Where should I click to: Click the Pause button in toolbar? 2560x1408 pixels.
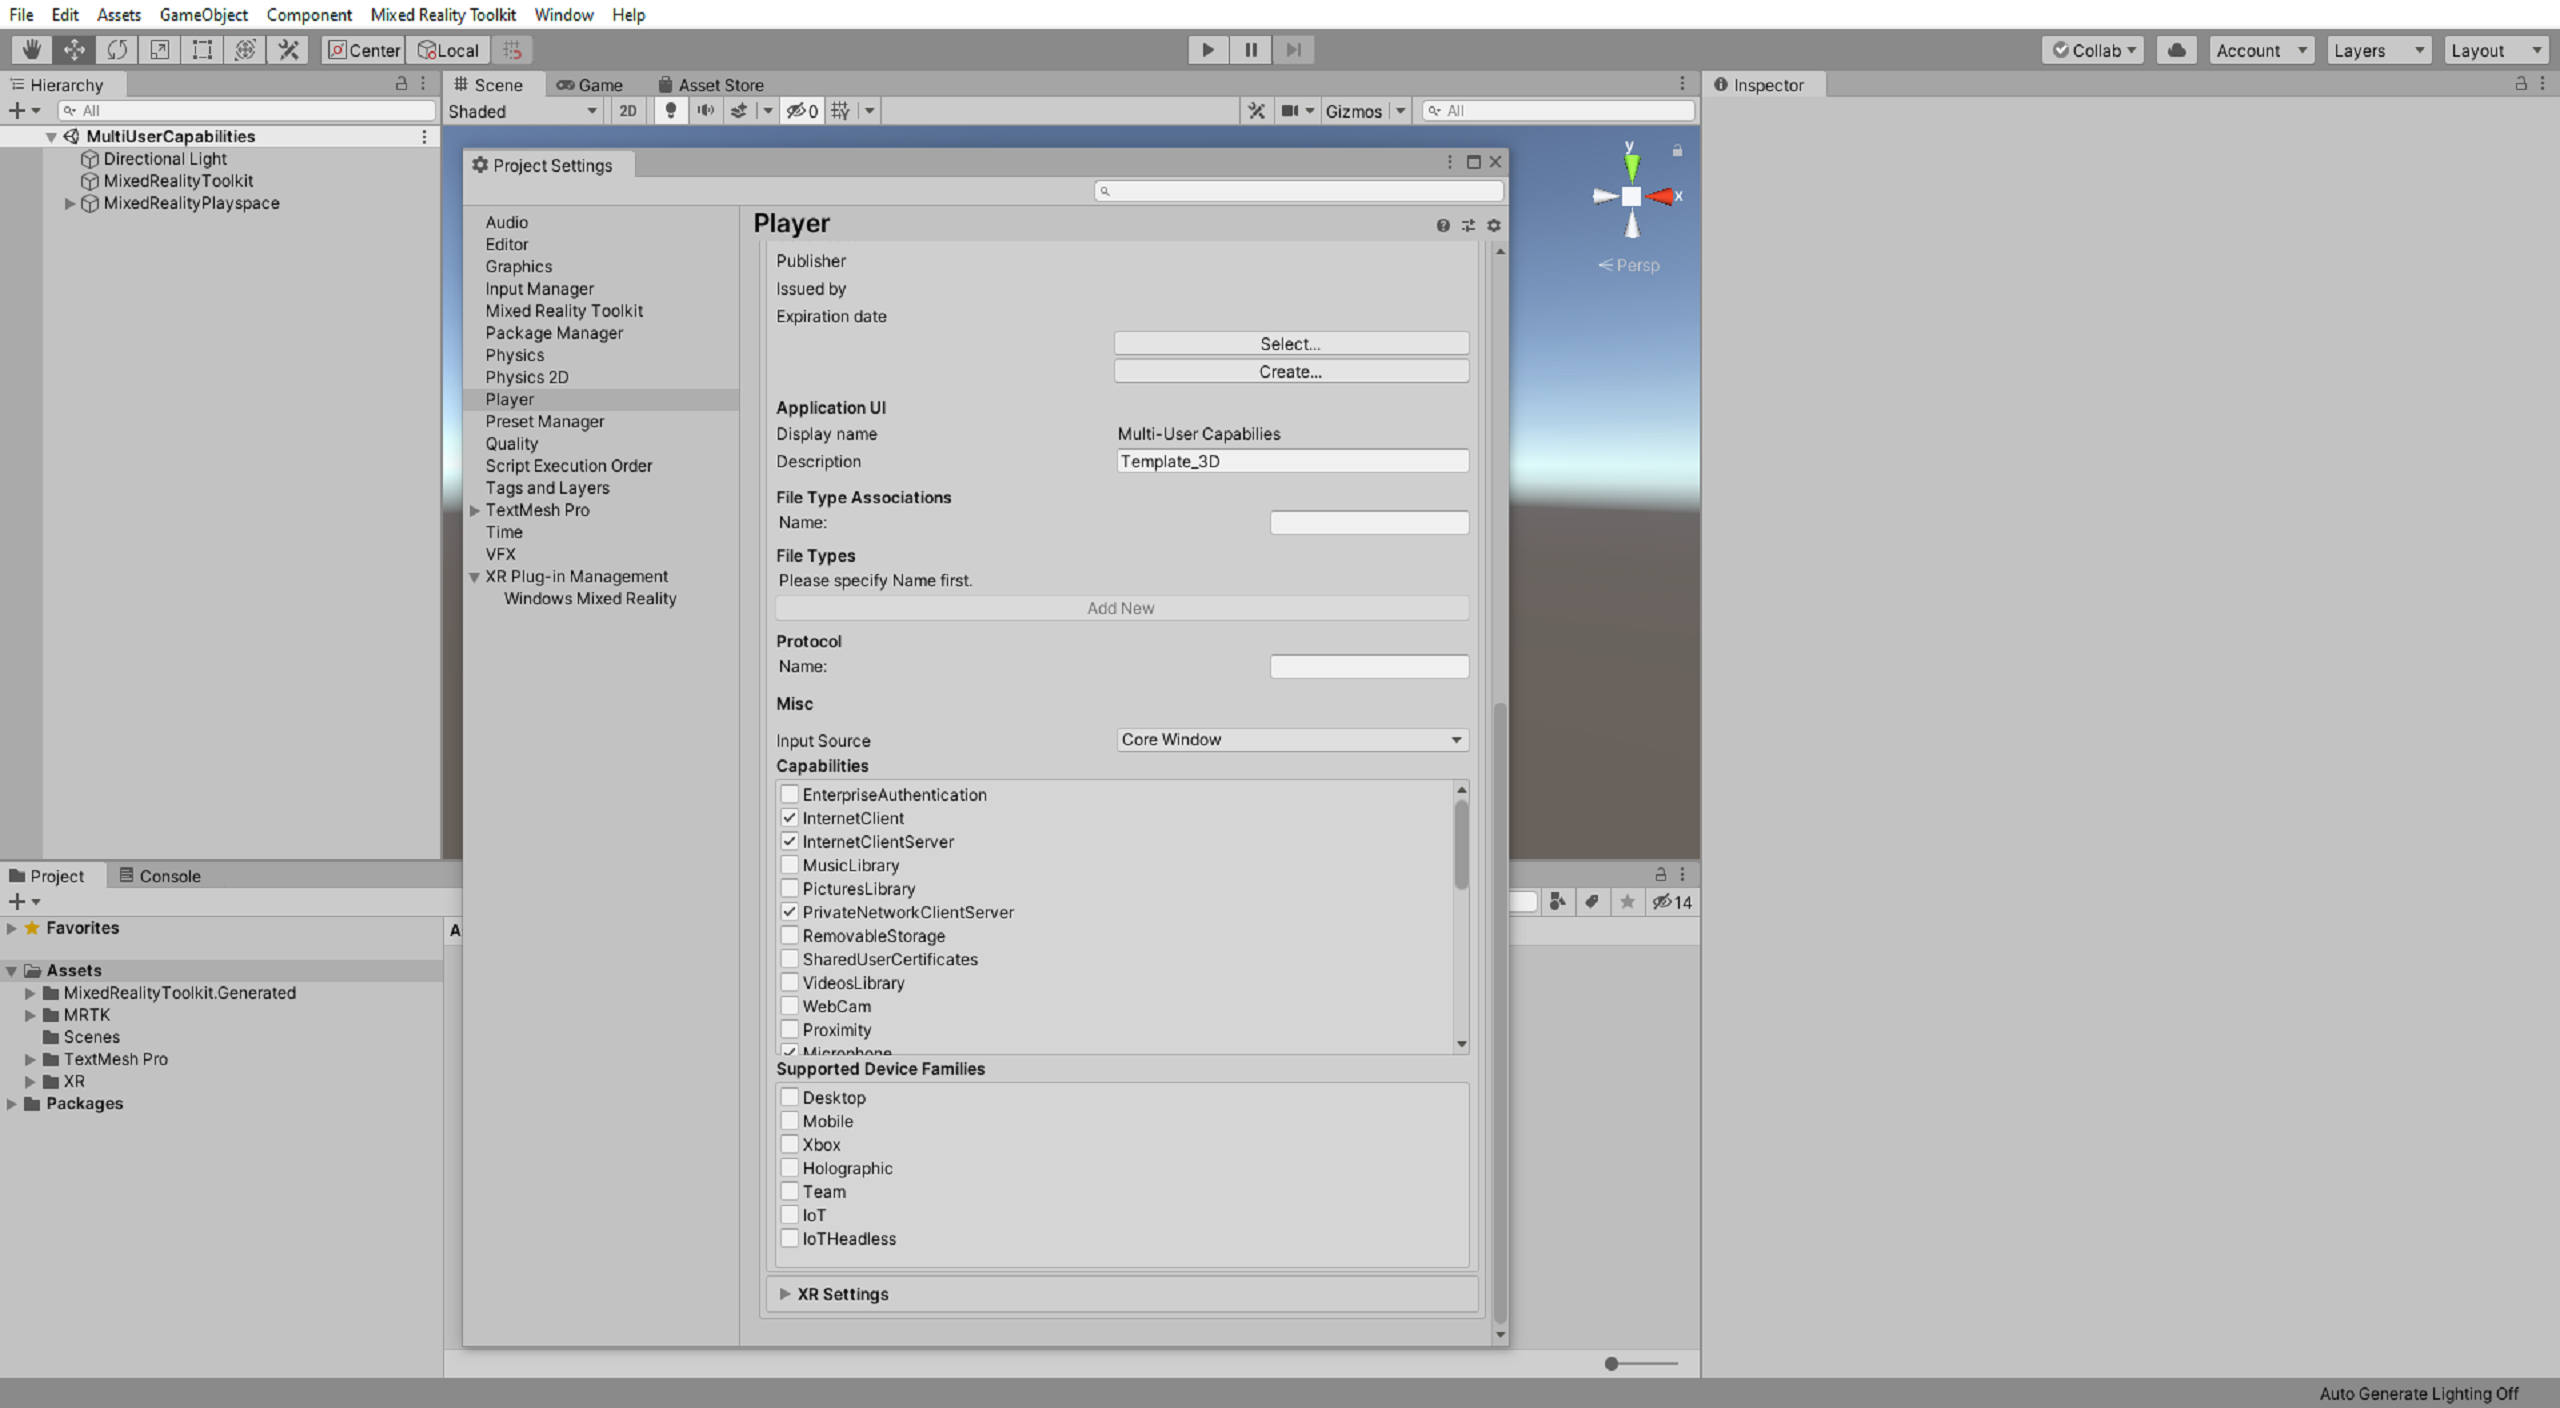tap(1250, 49)
